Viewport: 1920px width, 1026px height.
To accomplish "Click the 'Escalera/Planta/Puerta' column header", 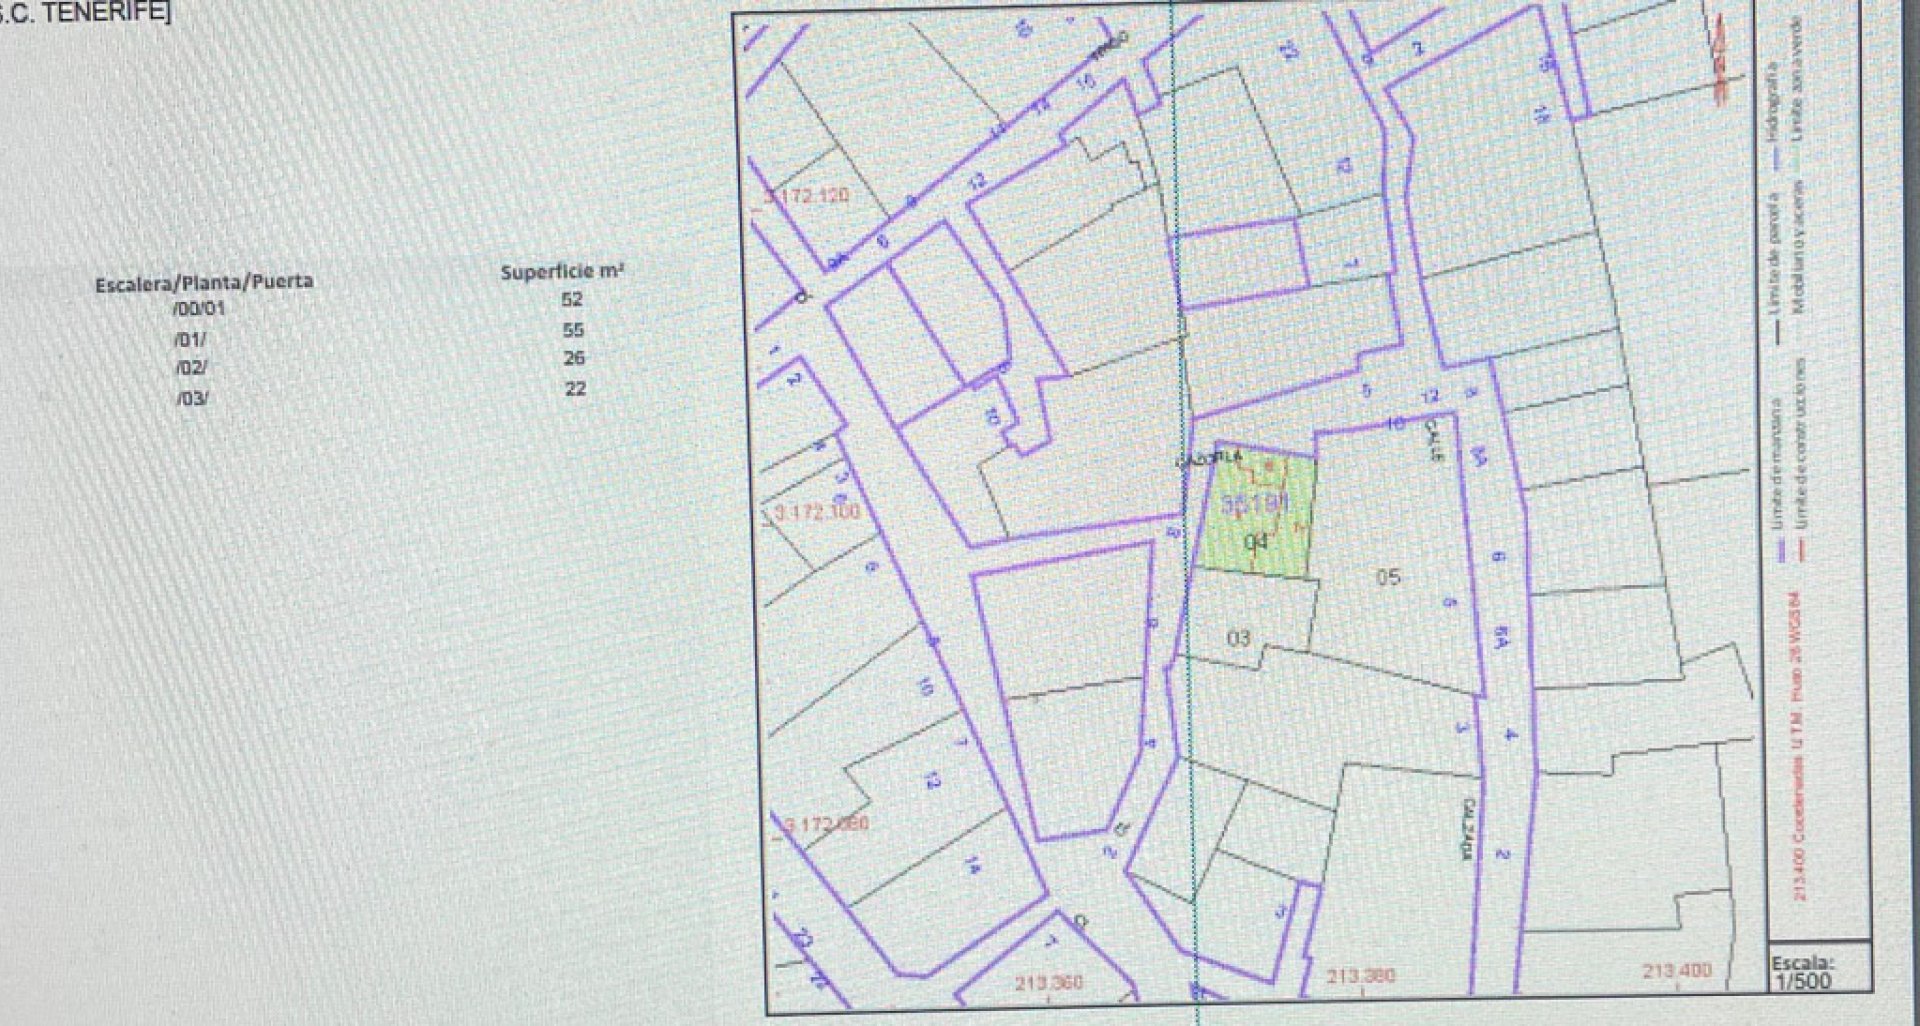I will [204, 283].
